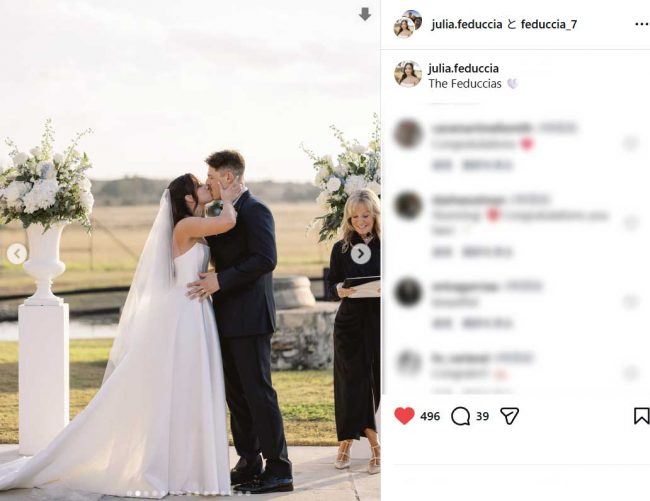Open stacked profile avatars in header
650x501 pixels.
(407, 24)
